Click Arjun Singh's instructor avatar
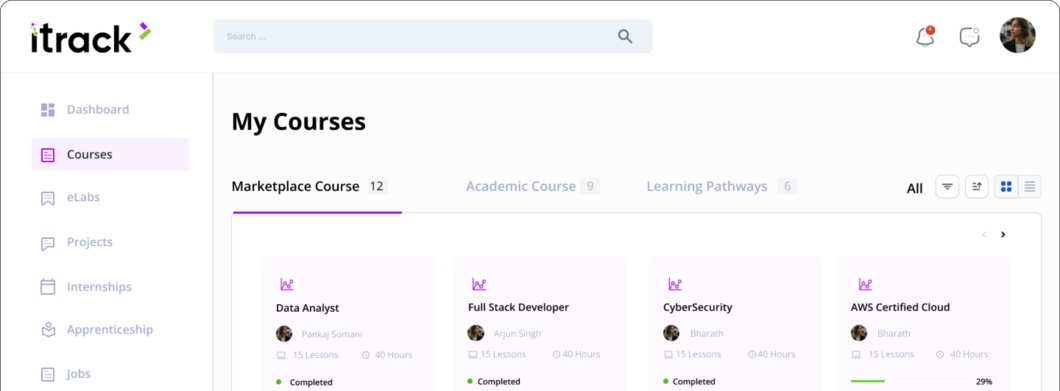 coord(476,334)
